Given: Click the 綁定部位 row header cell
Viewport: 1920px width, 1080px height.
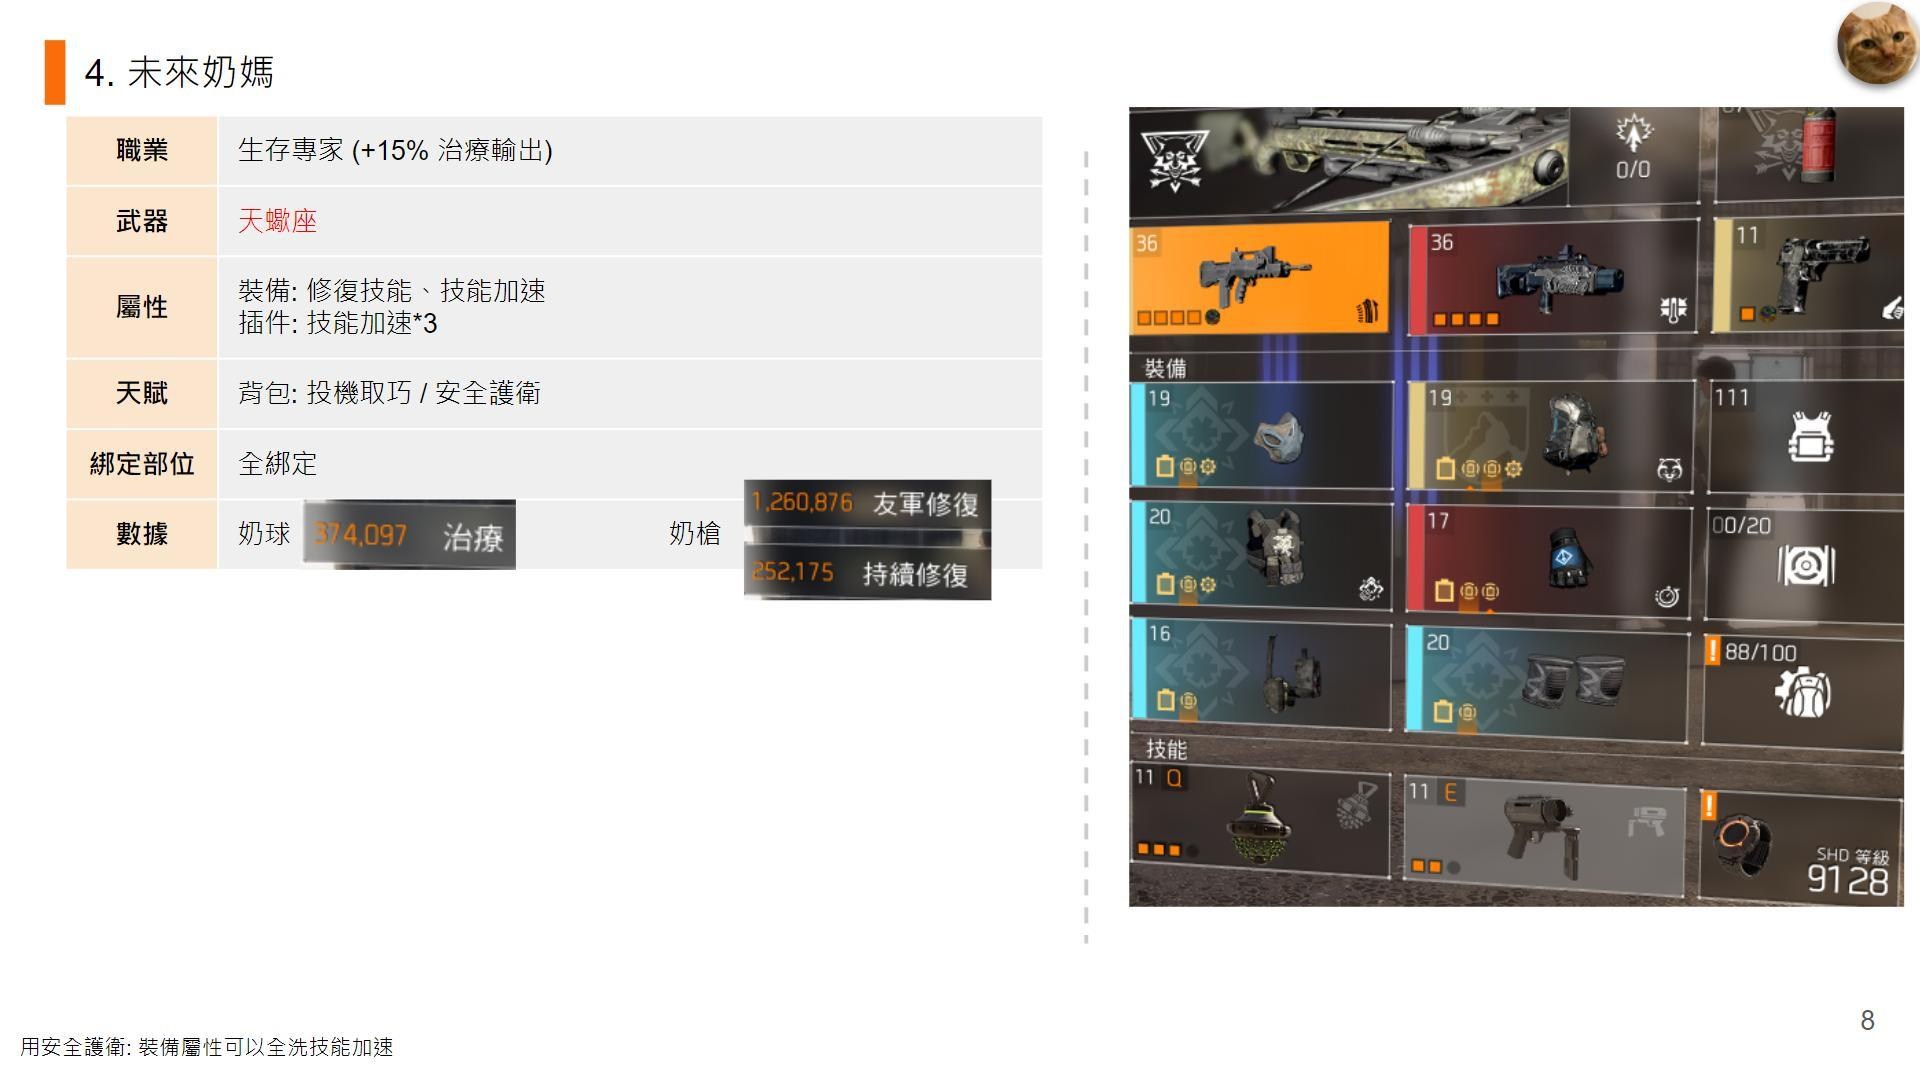Looking at the screenshot, I should click(142, 464).
